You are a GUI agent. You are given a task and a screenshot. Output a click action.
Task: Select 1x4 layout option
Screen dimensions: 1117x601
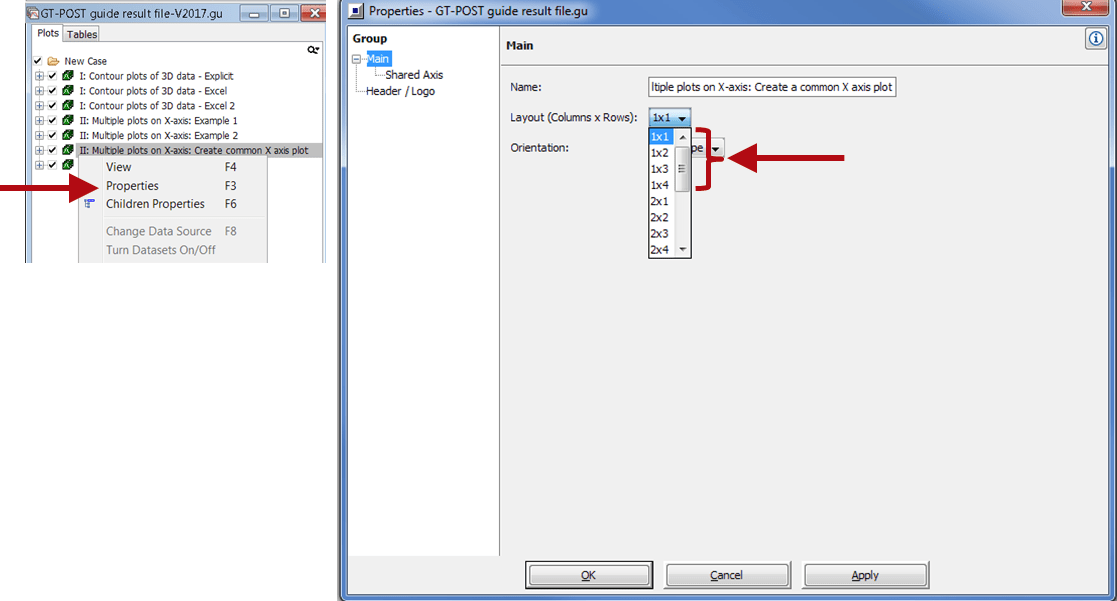(662, 185)
